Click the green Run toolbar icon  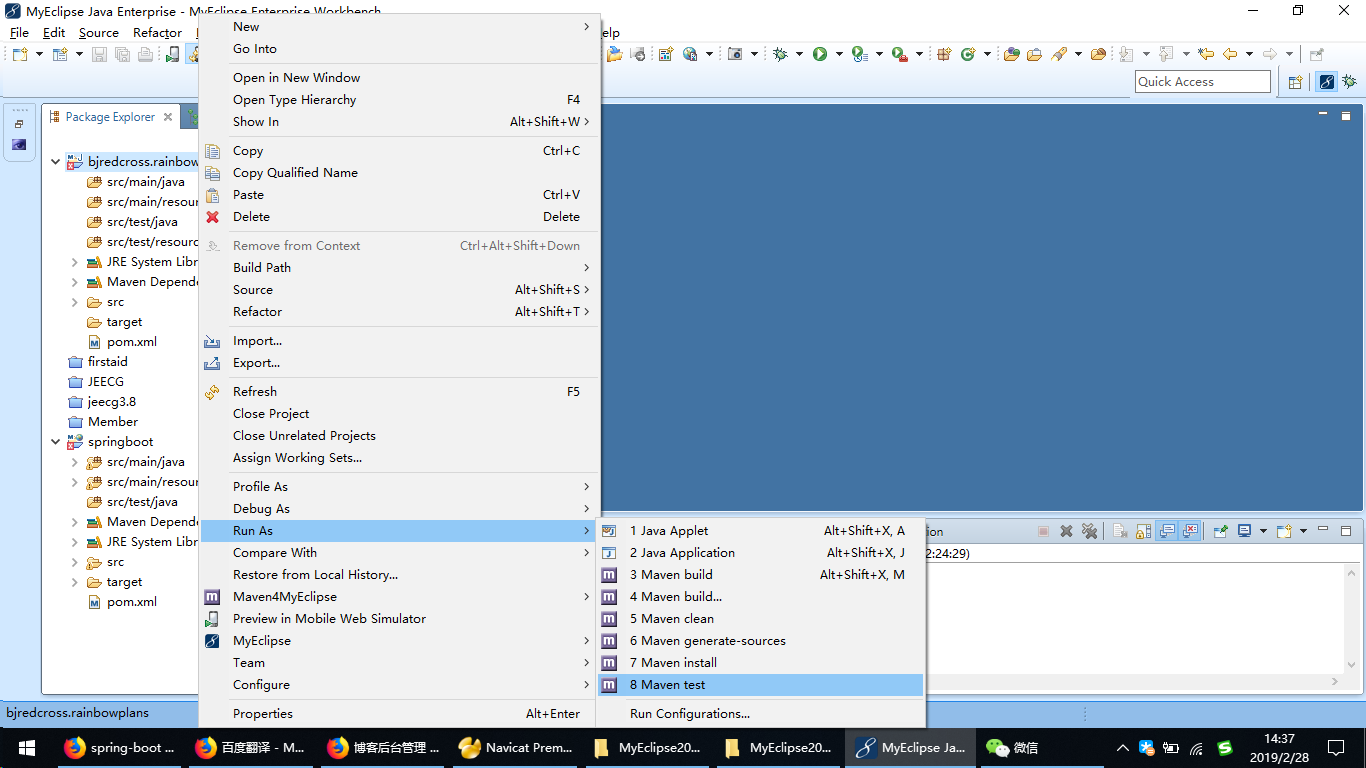coord(820,54)
